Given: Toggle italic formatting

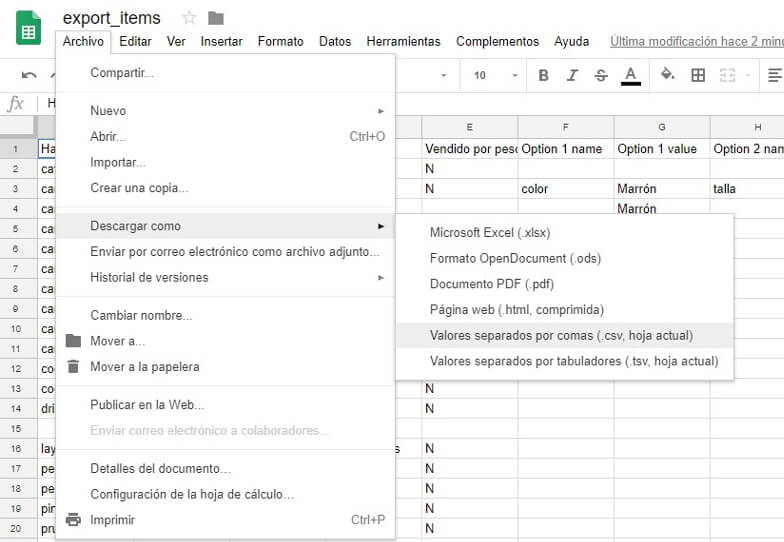Looking at the screenshot, I should [572, 76].
